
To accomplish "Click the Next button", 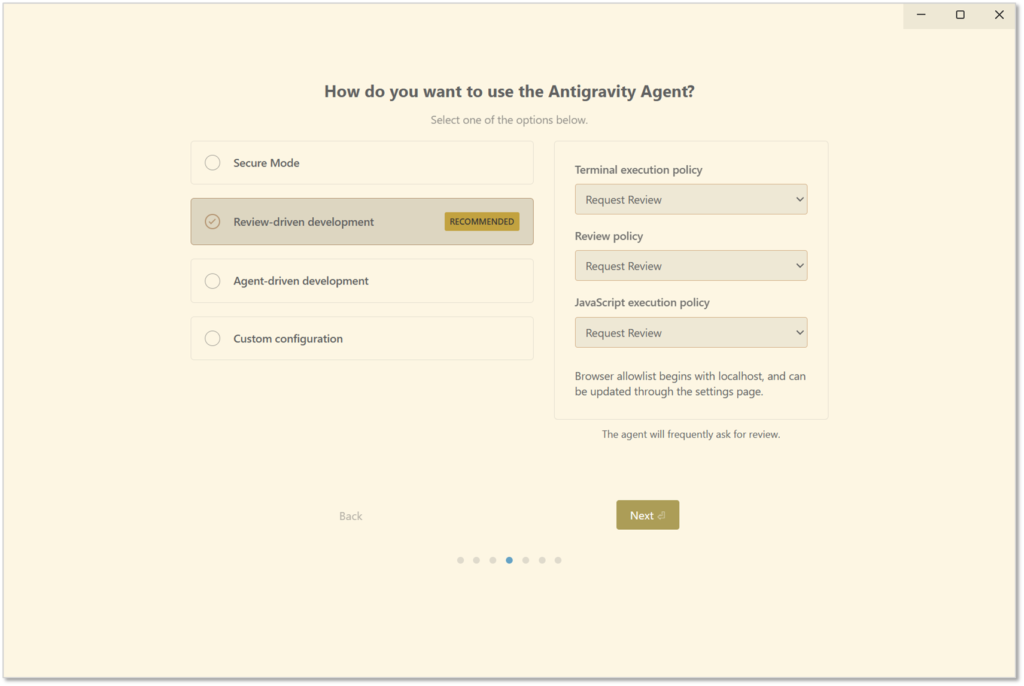I will [647, 516].
